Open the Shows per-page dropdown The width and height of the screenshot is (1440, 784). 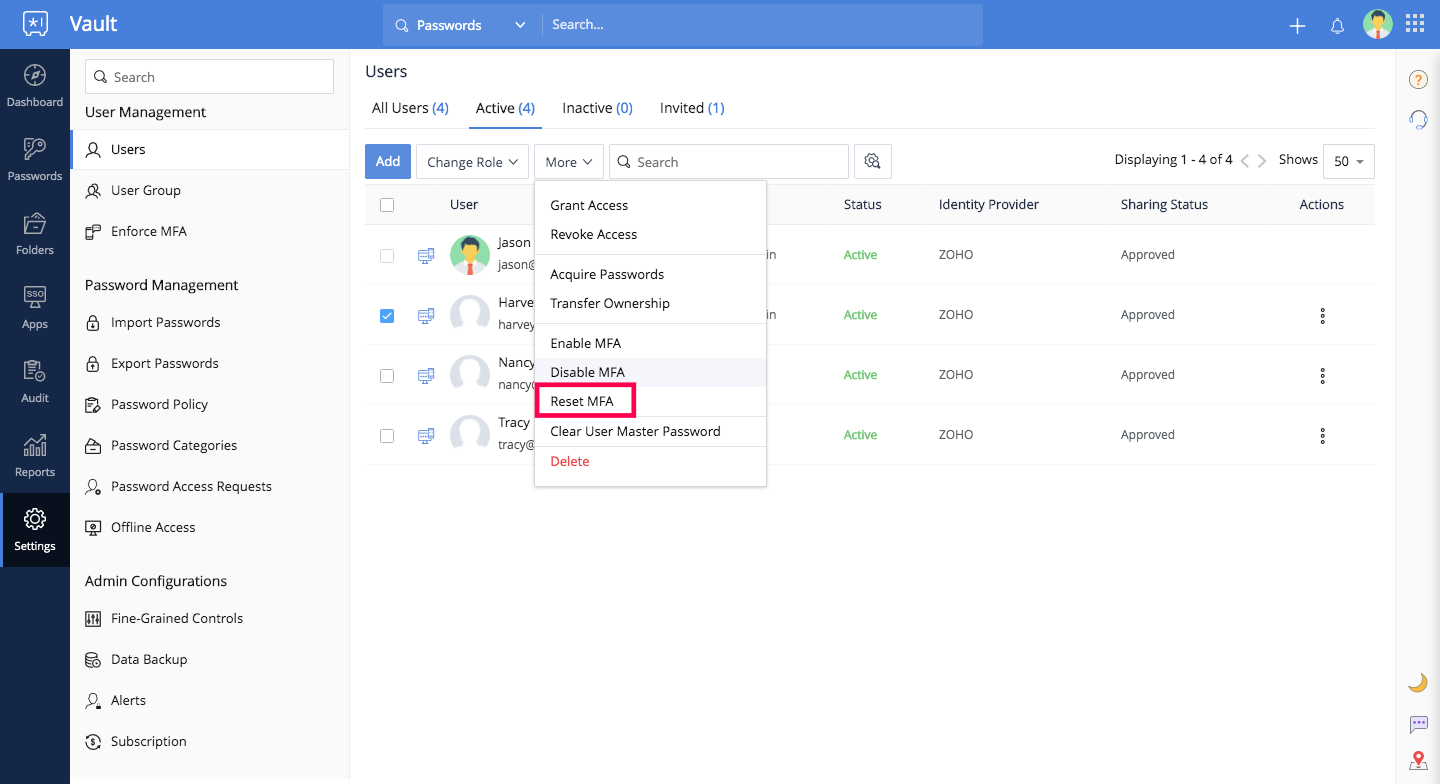point(1348,161)
